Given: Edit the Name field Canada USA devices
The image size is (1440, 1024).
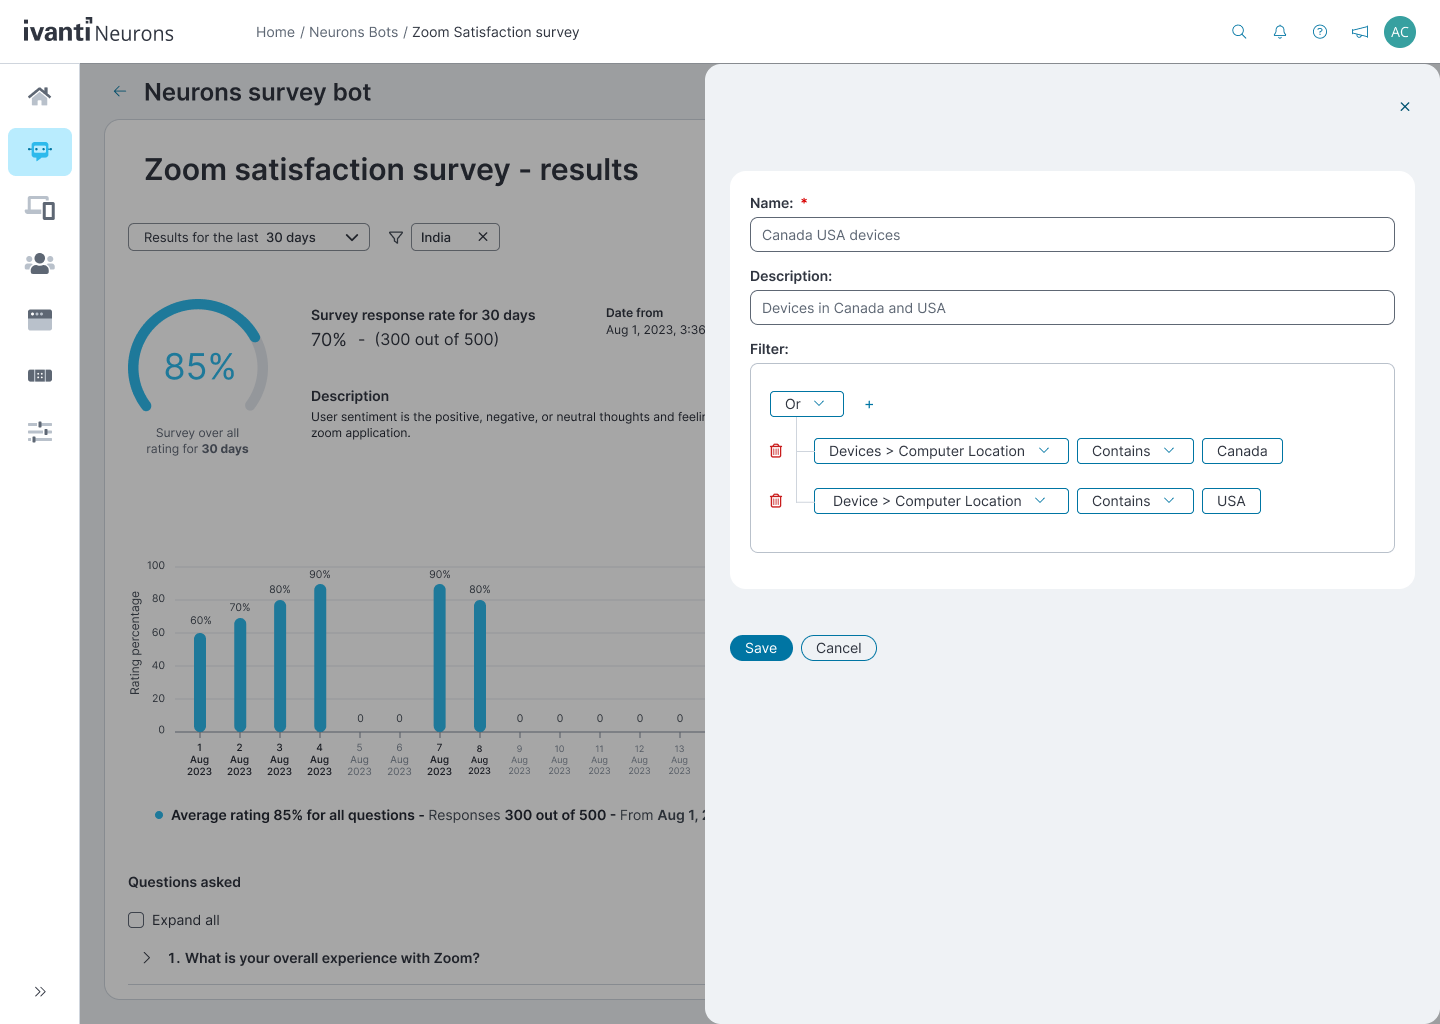Looking at the screenshot, I should tap(1072, 235).
